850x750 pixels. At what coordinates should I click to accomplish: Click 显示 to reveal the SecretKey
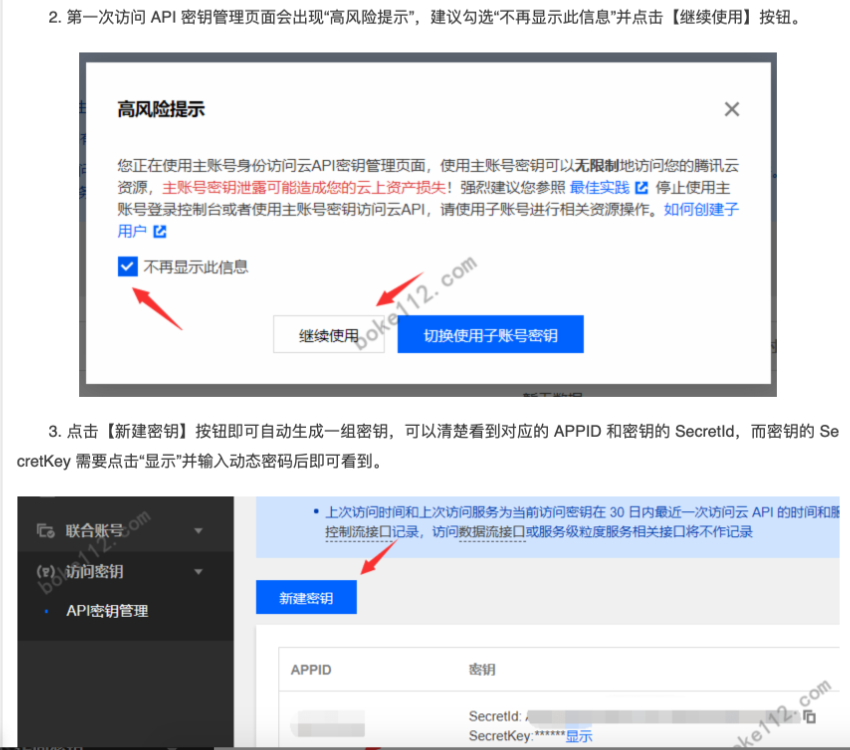579,736
